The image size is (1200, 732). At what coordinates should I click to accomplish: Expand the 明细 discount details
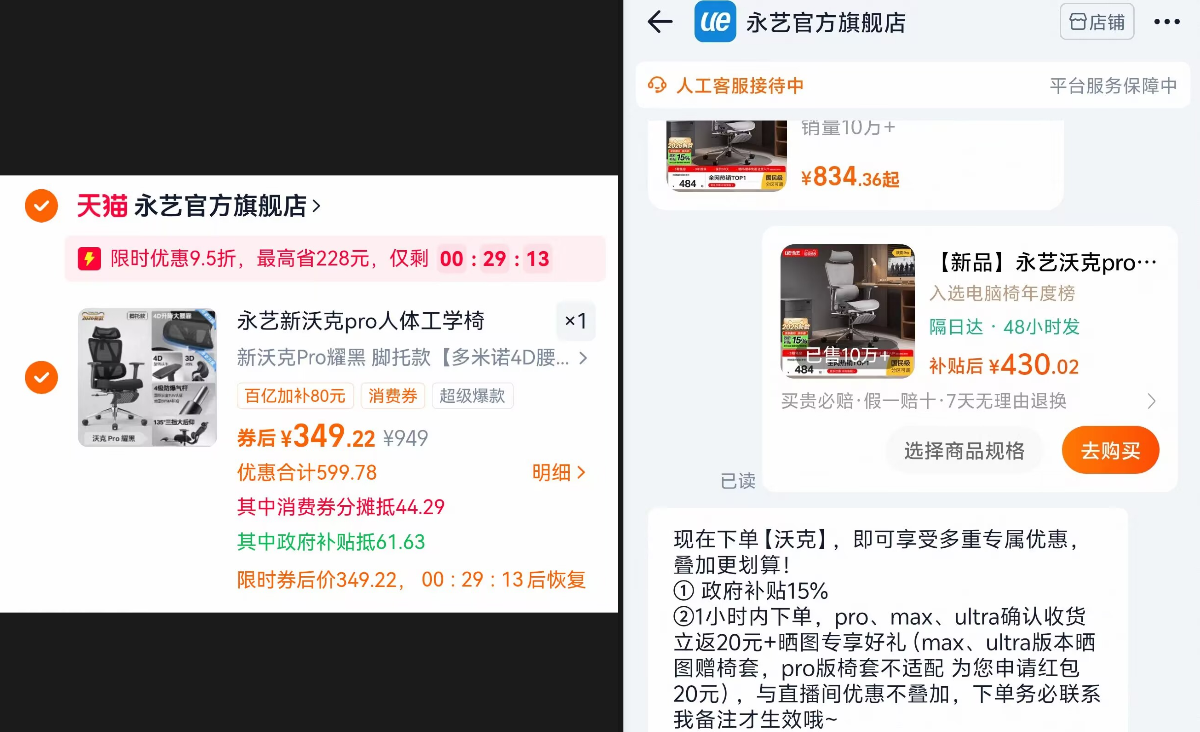558,472
